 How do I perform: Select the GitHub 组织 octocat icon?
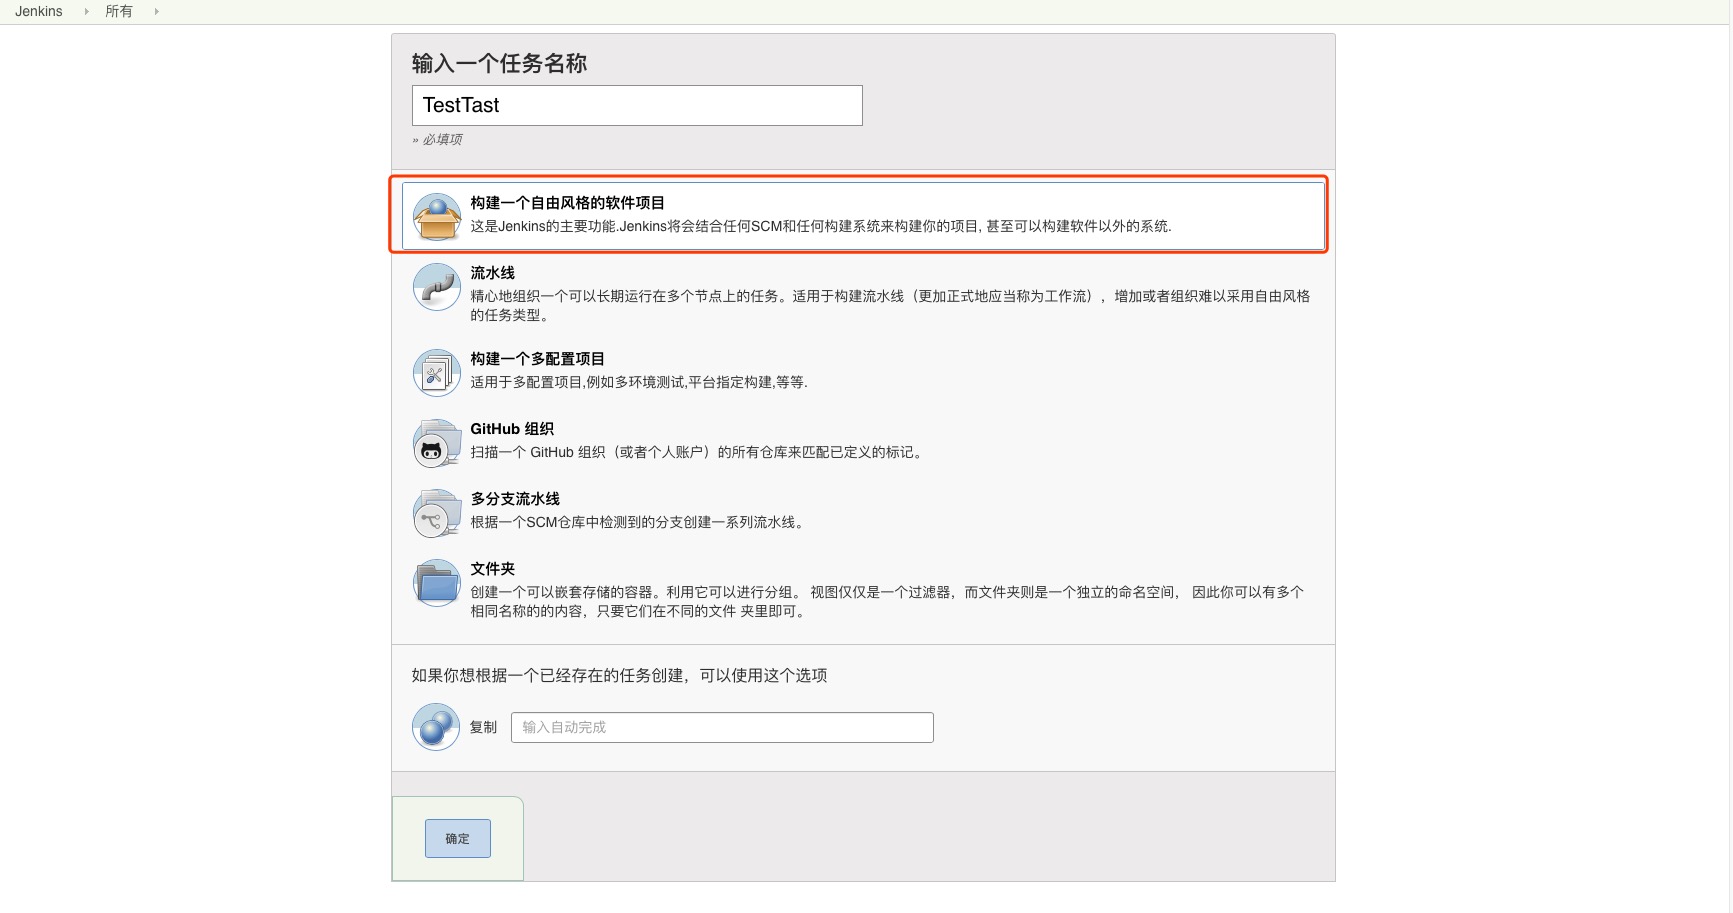[x=437, y=443]
